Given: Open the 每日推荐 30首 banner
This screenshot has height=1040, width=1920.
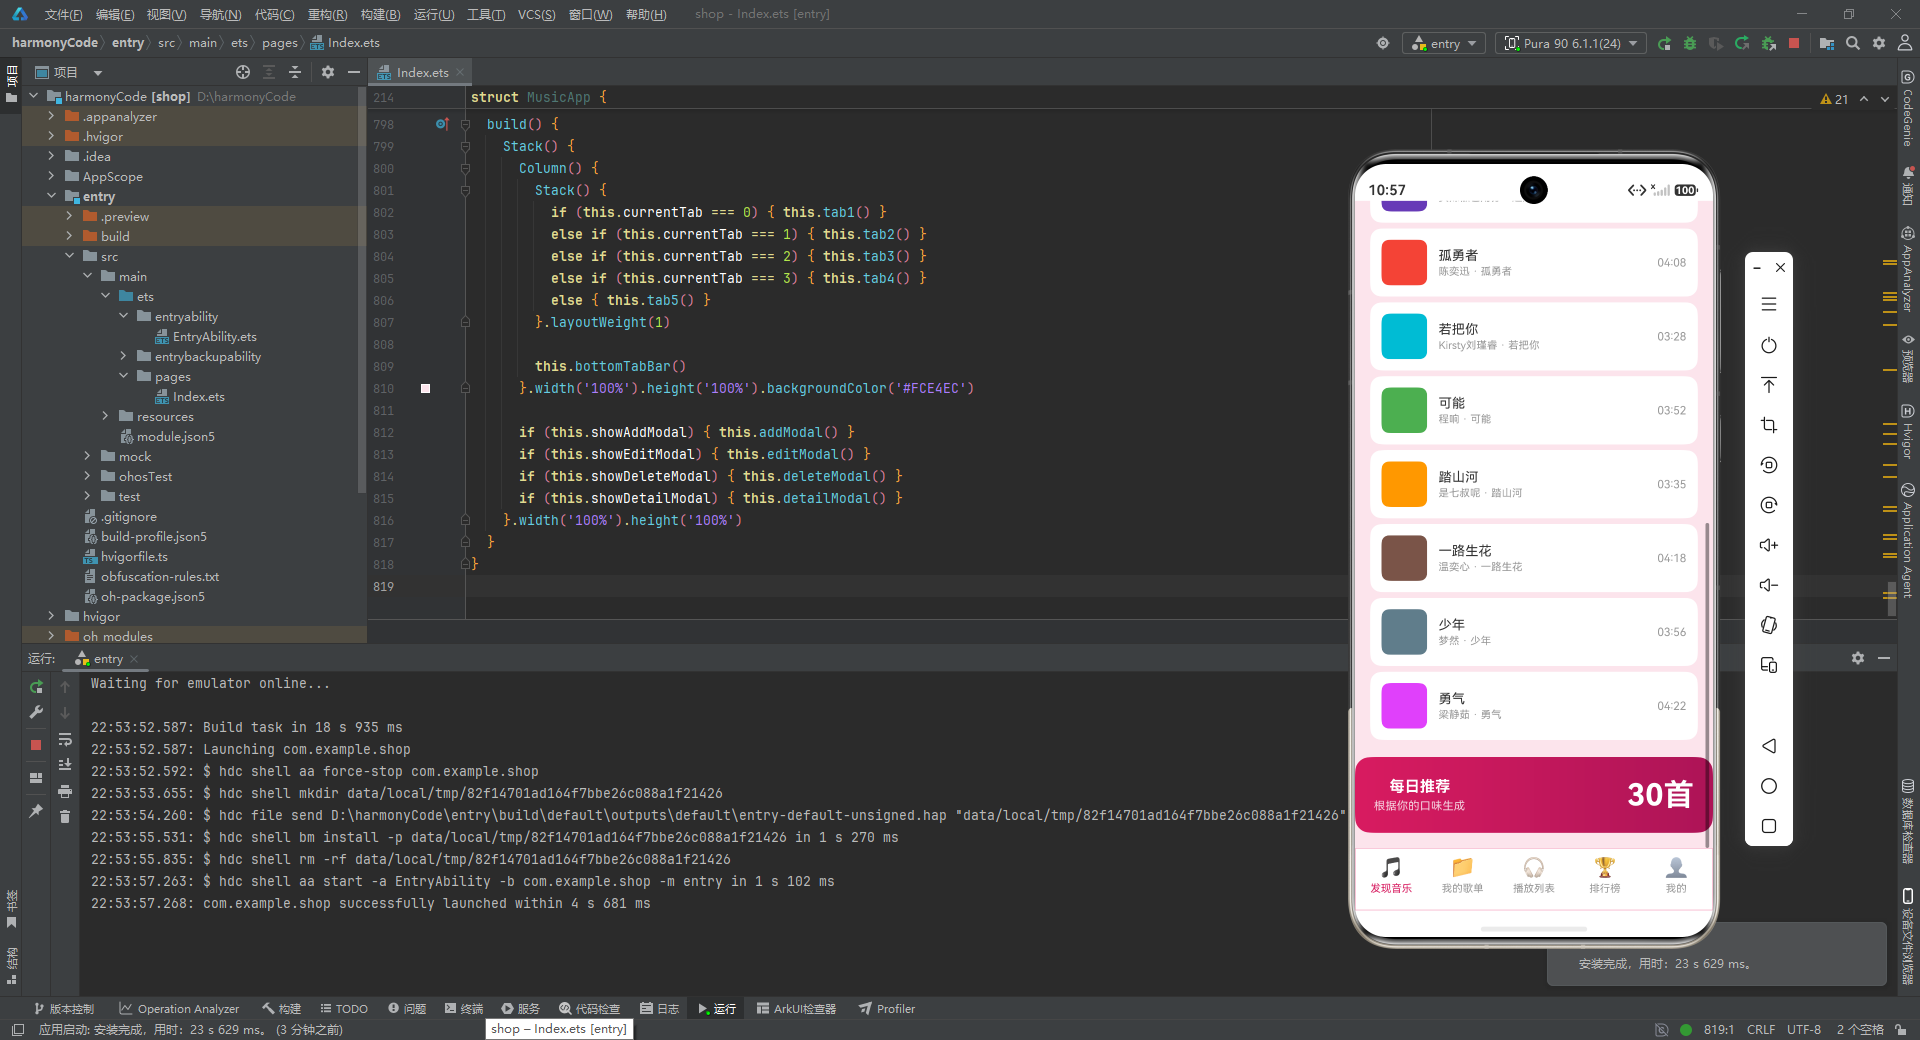Looking at the screenshot, I should tap(1533, 795).
